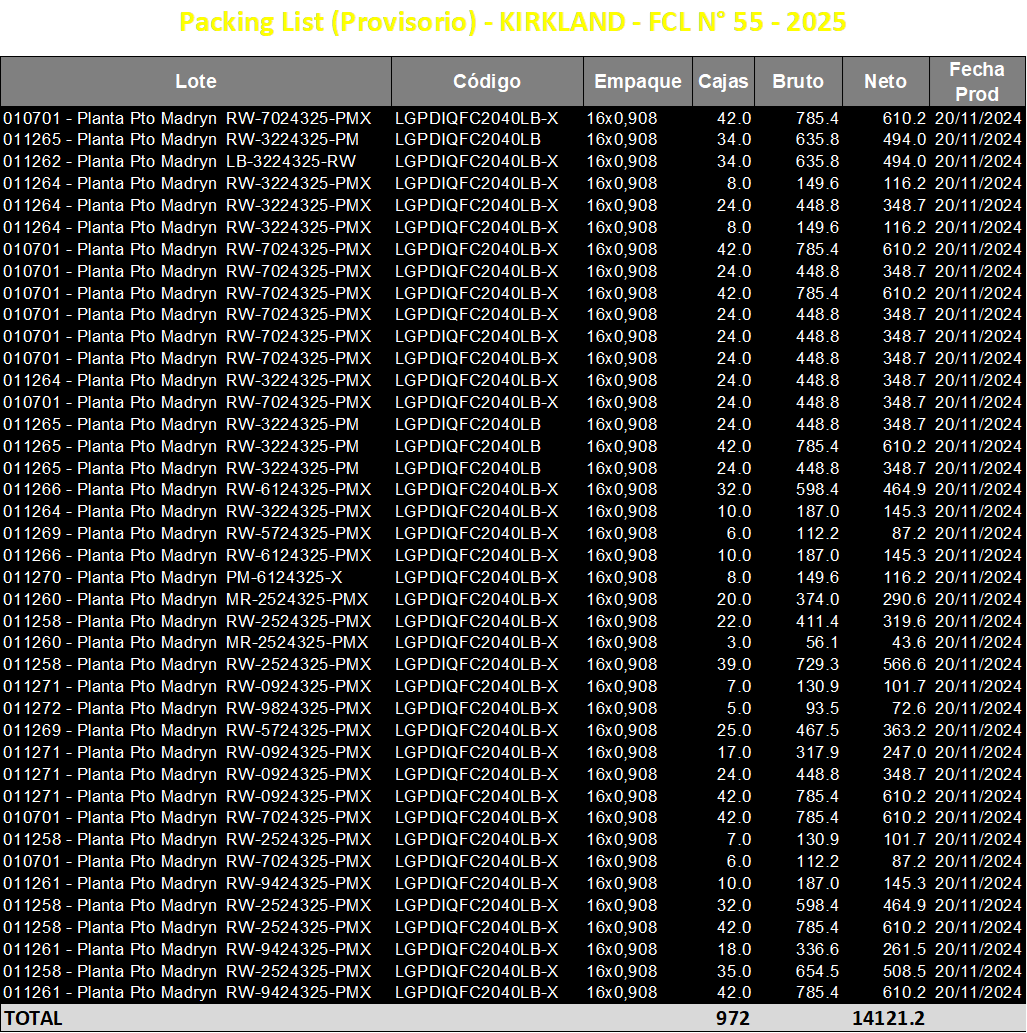
Task: Select the Código column header
Action: (x=487, y=81)
